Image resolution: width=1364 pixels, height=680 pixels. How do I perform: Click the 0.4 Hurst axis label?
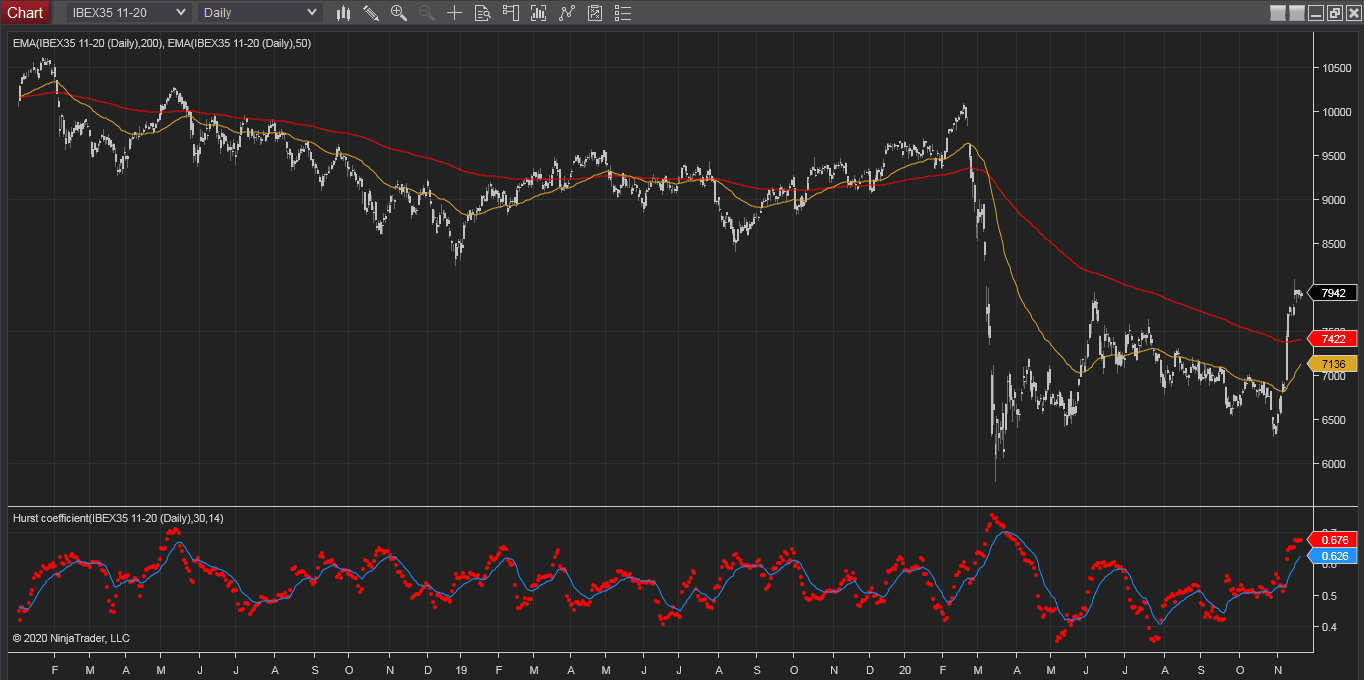pos(1330,628)
